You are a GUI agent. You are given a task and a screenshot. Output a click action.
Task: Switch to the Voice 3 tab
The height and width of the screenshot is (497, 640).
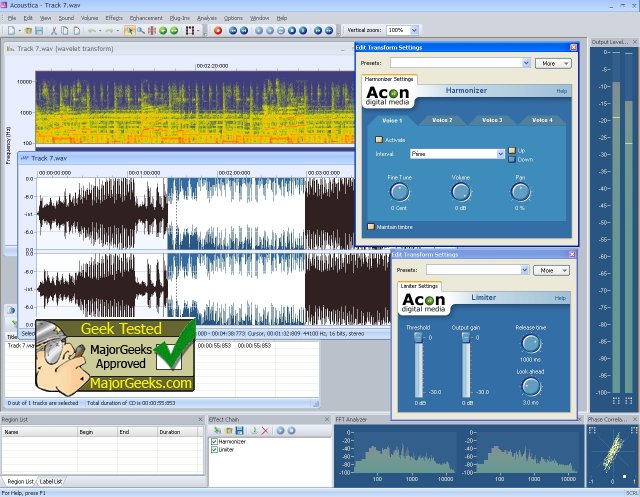pyautogui.click(x=492, y=120)
